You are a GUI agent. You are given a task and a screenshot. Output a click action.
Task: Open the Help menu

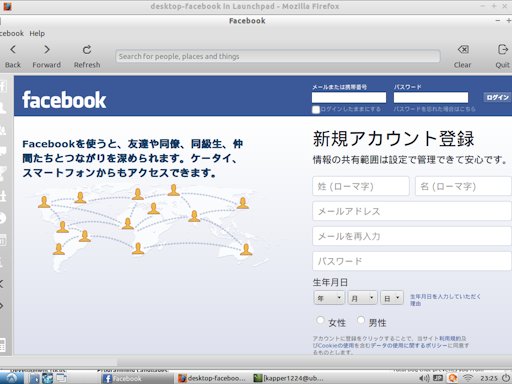pos(37,33)
